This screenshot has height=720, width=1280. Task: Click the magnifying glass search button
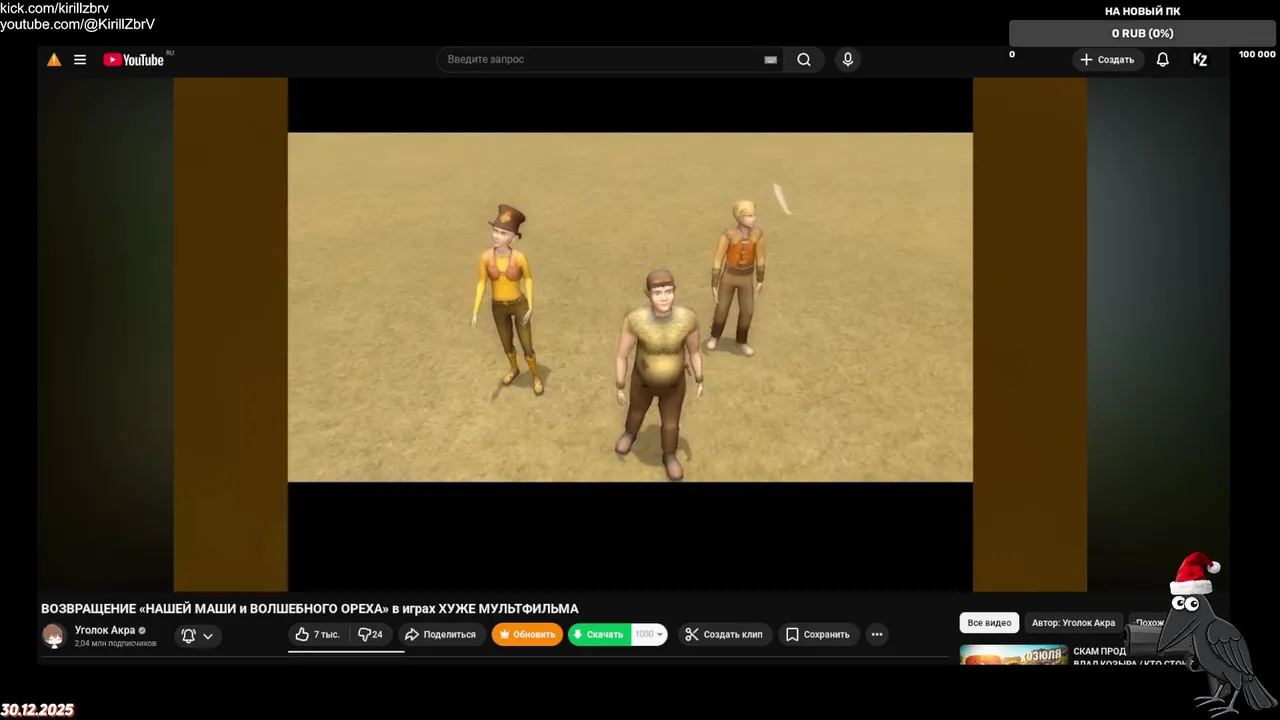tap(804, 60)
